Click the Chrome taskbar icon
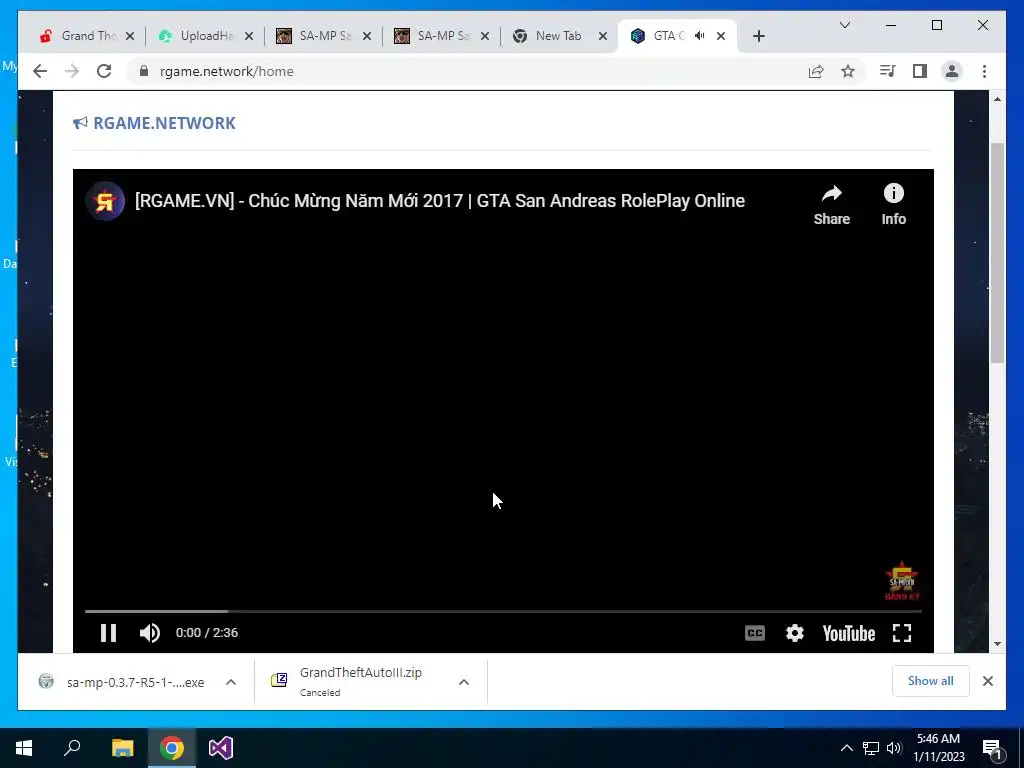Image resolution: width=1024 pixels, height=768 pixels. click(x=172, y=748)
